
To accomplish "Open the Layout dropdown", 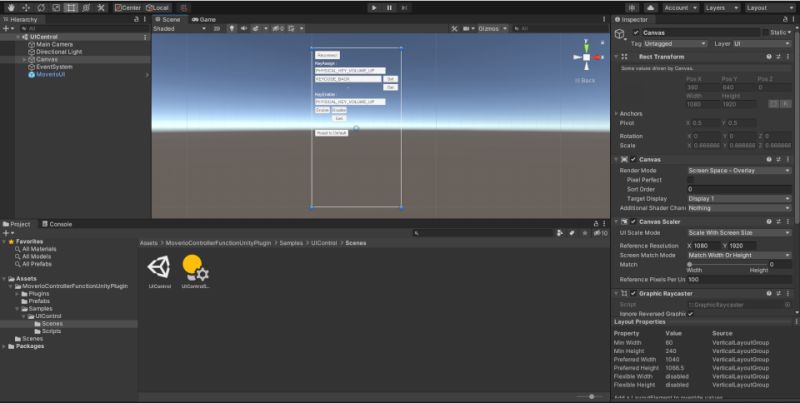I will click(x=769, y=8).
